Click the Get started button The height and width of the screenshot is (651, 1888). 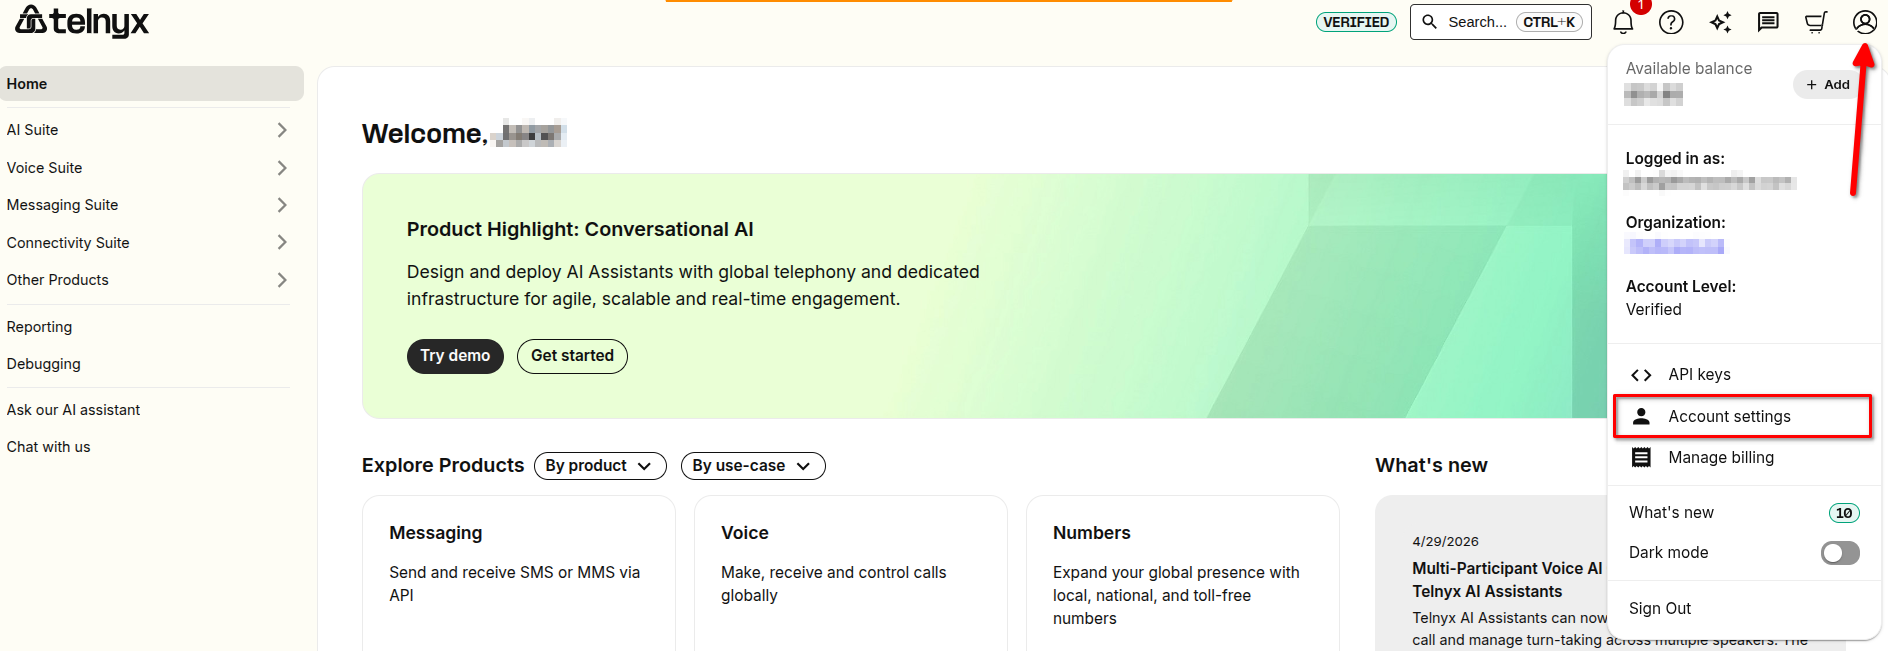[x=572, y=356]
